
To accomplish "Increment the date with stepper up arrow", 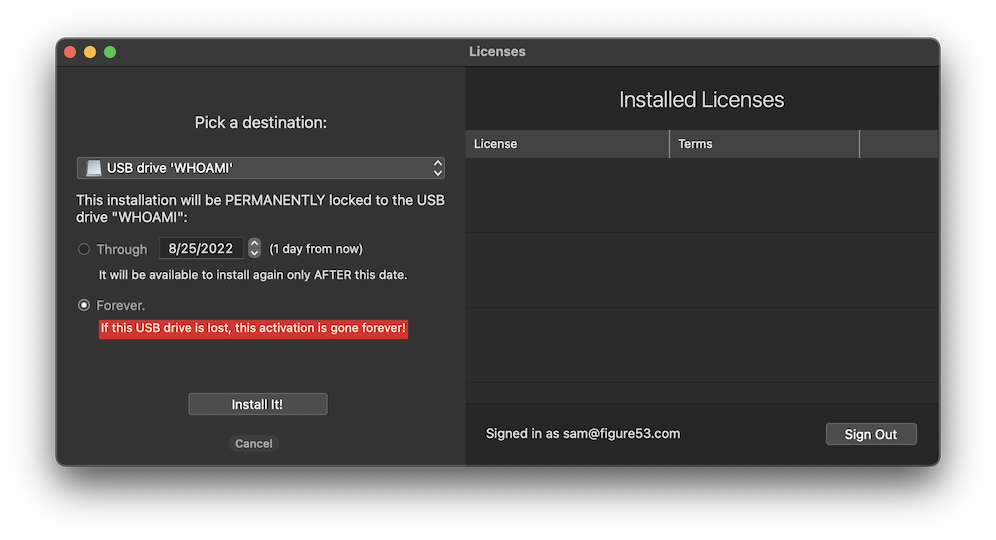I will [254, 243].
